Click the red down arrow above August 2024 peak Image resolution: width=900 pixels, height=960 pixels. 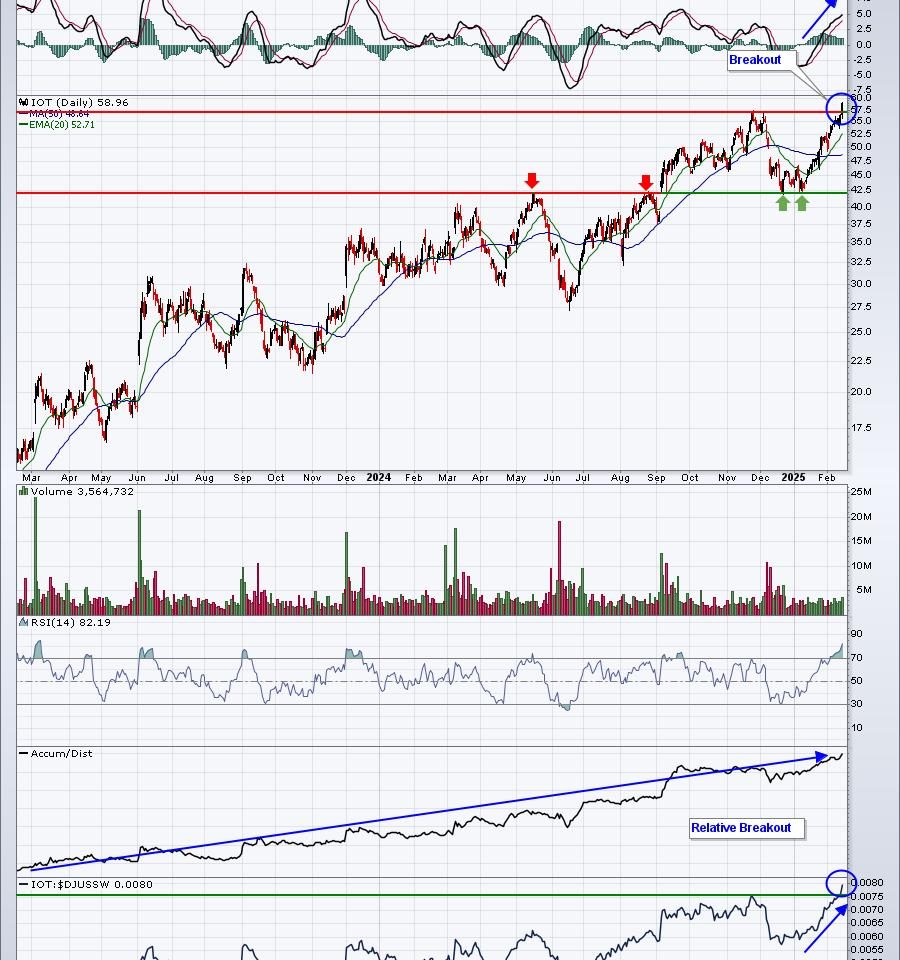point(646,183)
